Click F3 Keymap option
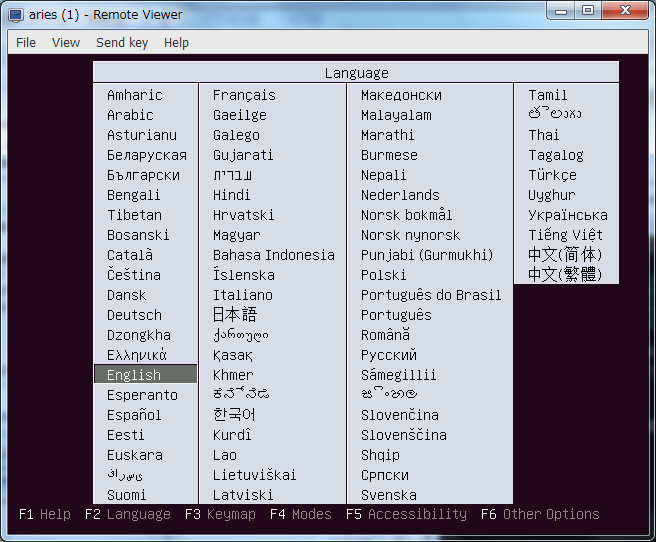This screenshot has width=656, height=542. pos(220,514)
